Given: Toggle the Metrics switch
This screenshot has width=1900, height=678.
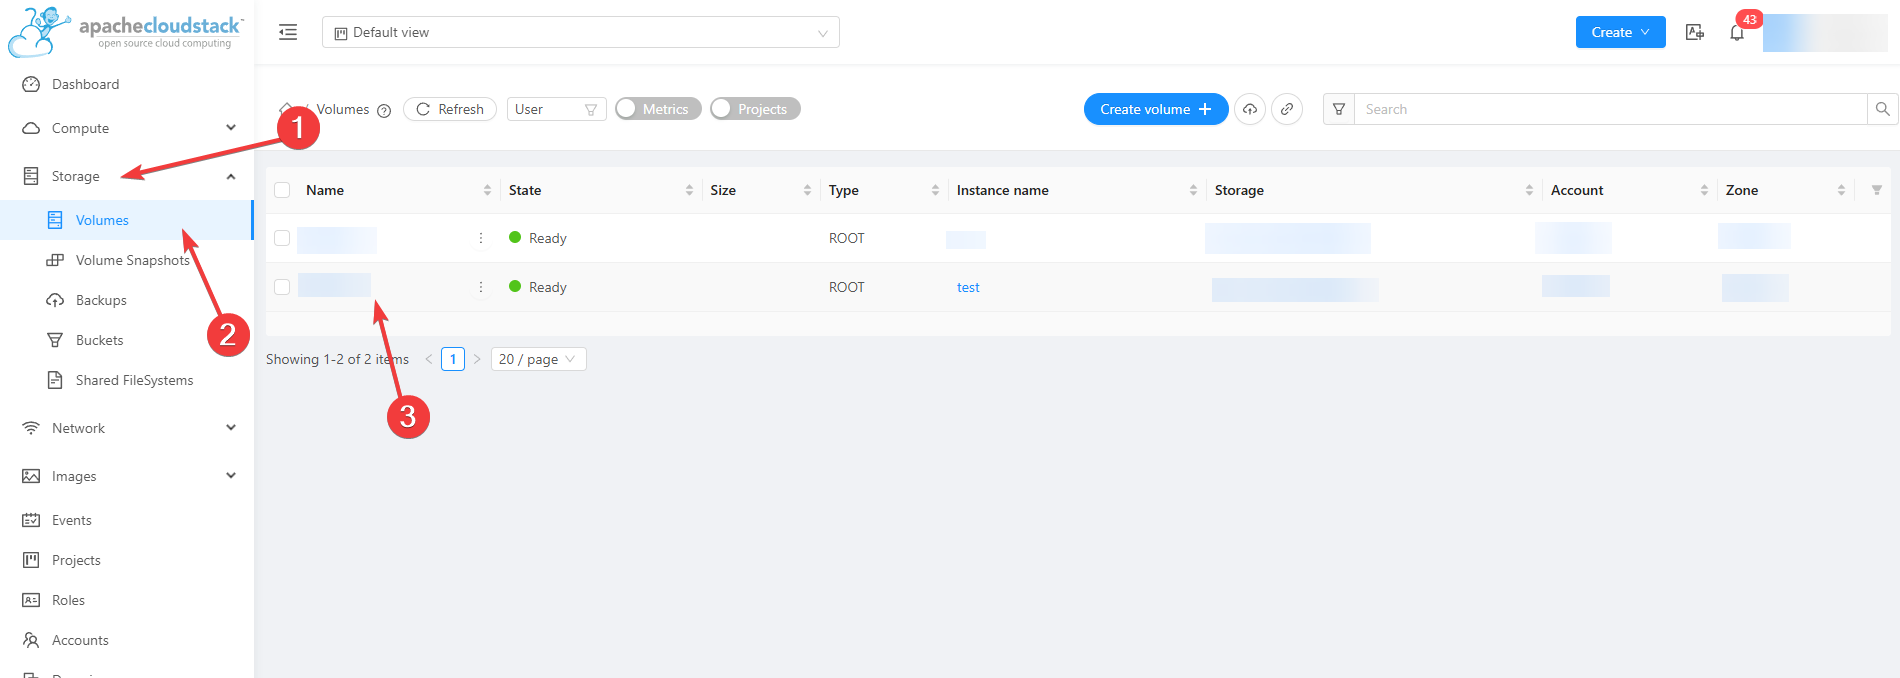Looking at the screenshot, I should coord(658,109).
